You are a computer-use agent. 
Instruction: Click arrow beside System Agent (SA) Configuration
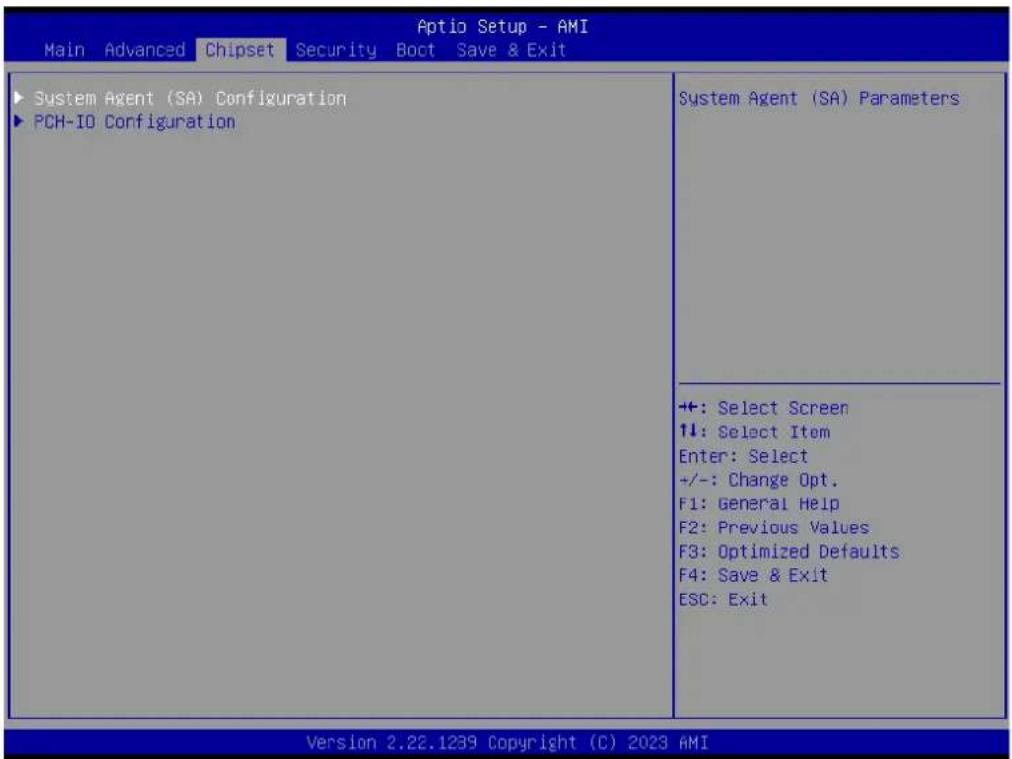(x=19, y=98)
